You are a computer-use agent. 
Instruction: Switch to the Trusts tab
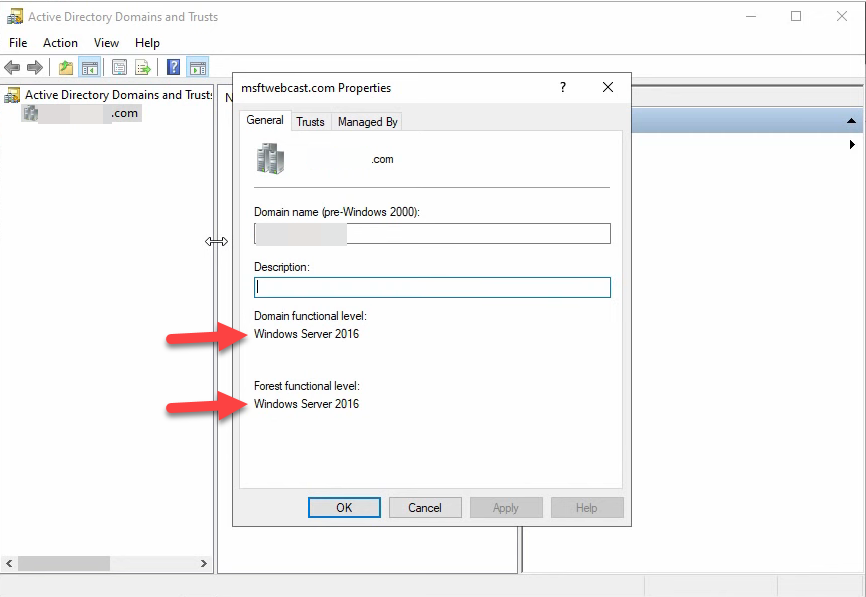point(310,122)
